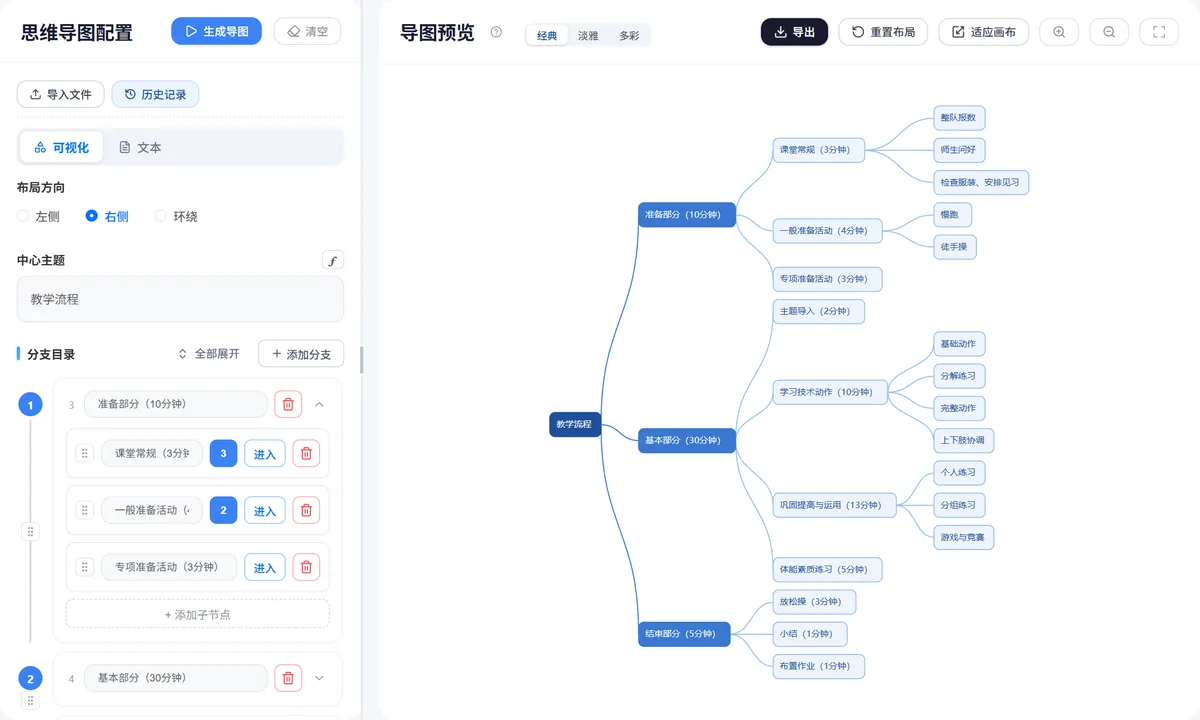Edit the 准备部分（10分钟）branch field
This screenshot has width=1200, height=720.
point(175,404)
